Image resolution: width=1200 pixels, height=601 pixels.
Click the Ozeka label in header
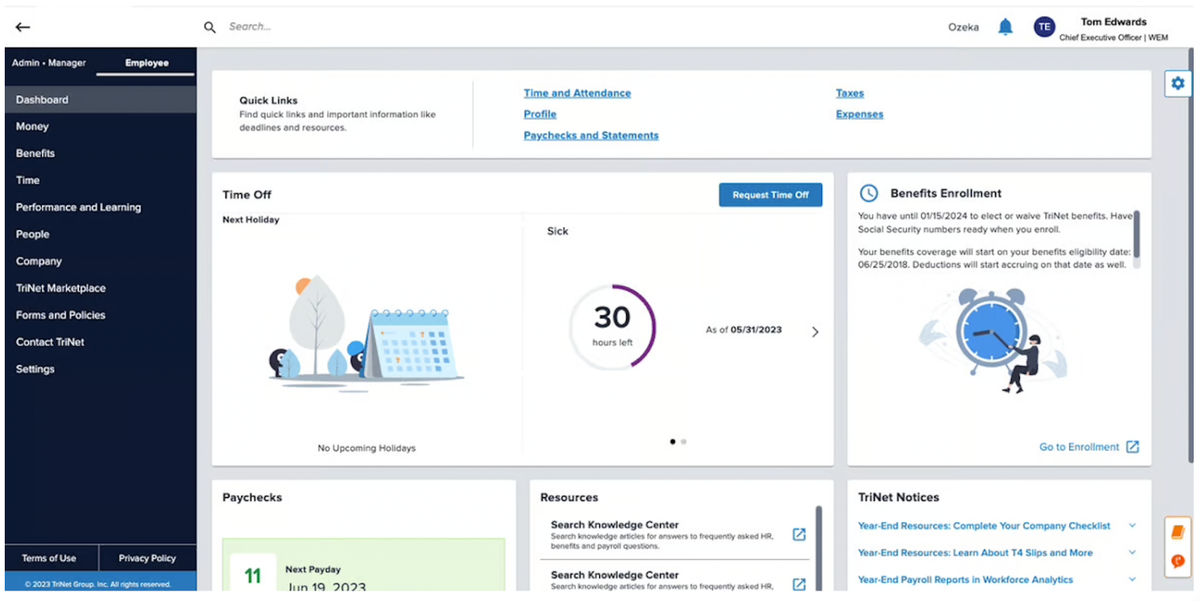963,27
